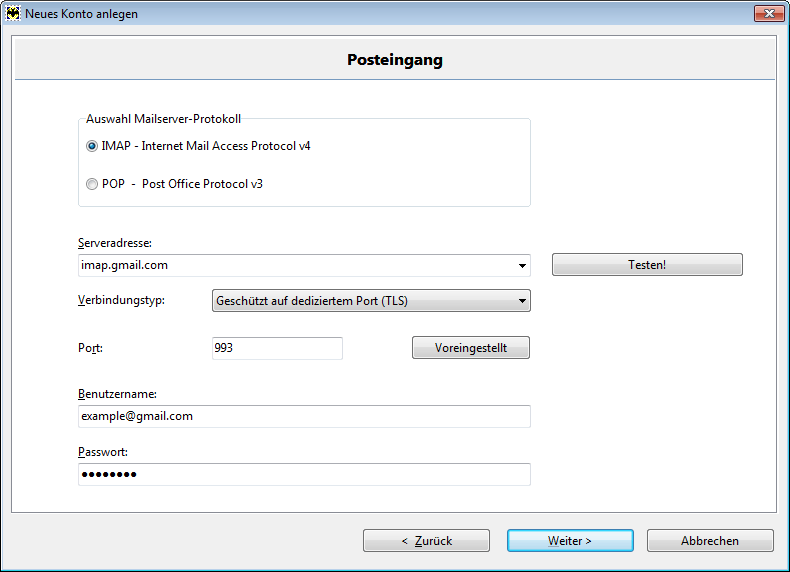This screenshot has width=790, height=572.
Task: Go back with the Zurück button
Action: tap(426, 541)
